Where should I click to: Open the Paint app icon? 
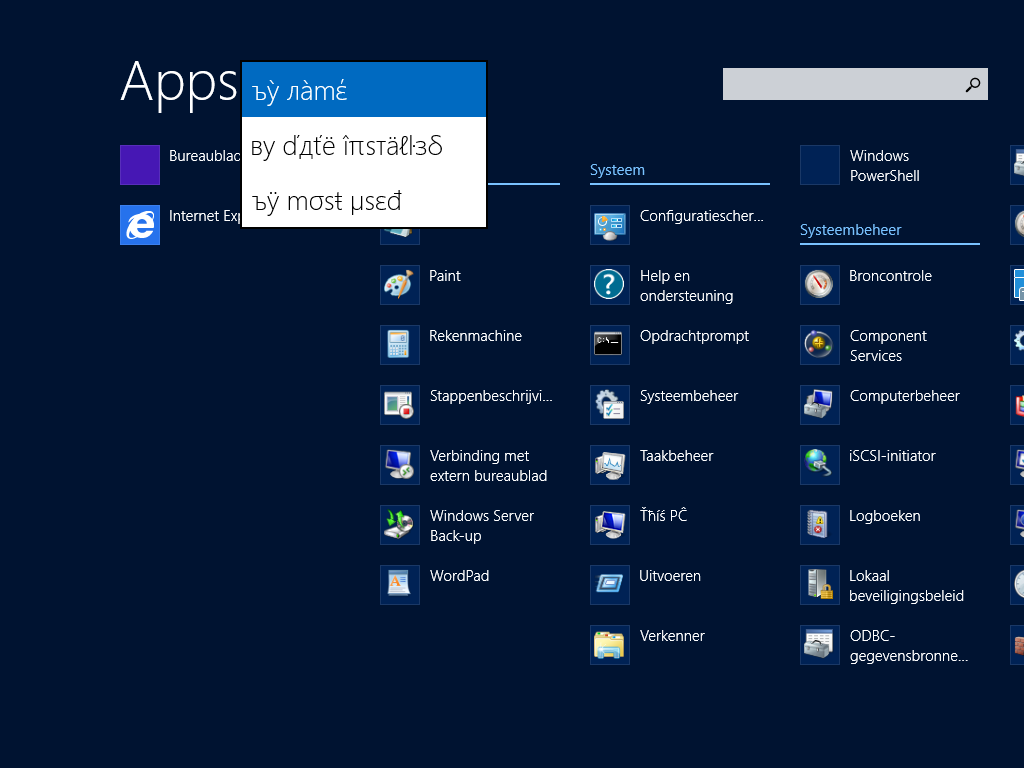400,285
